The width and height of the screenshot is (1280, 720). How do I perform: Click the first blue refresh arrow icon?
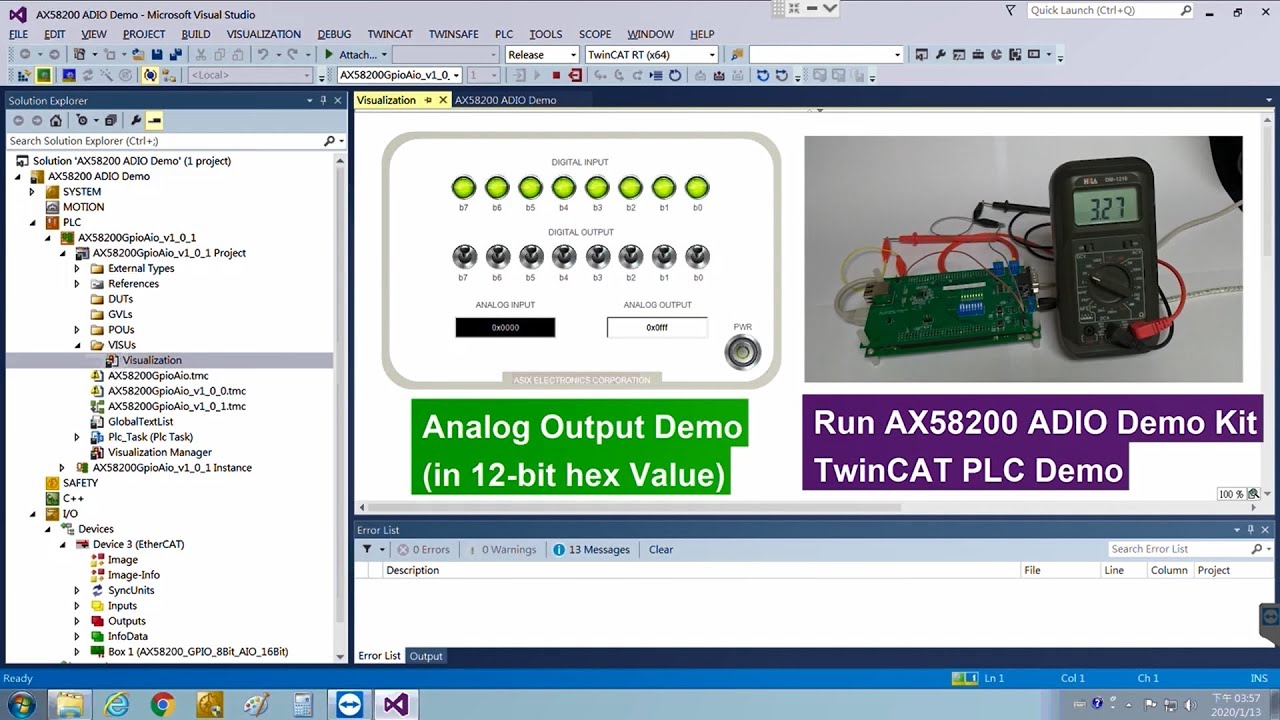[x=763, y=75]
